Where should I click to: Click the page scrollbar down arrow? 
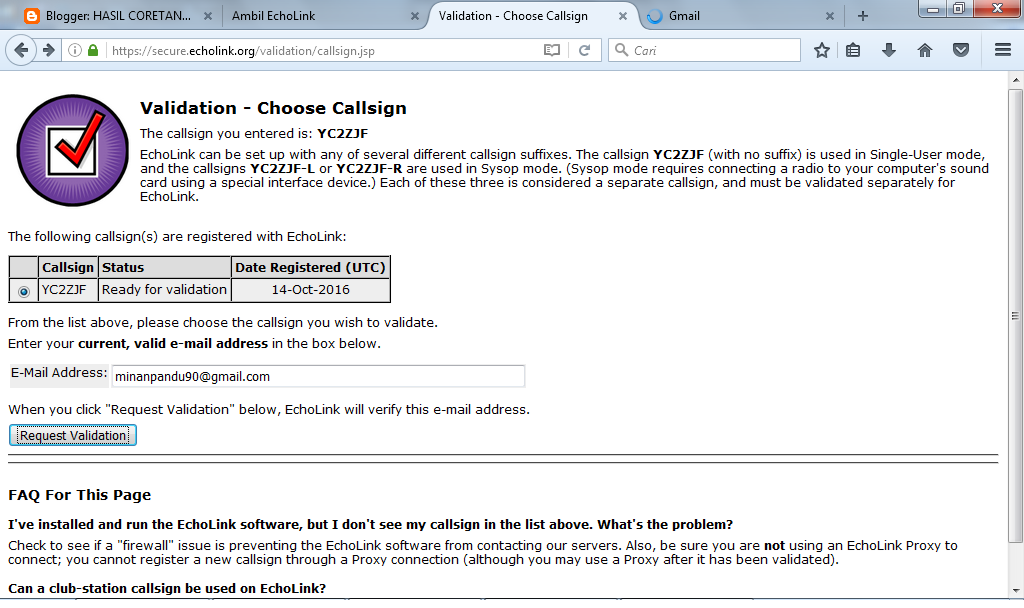click(x=1016, y=590)
